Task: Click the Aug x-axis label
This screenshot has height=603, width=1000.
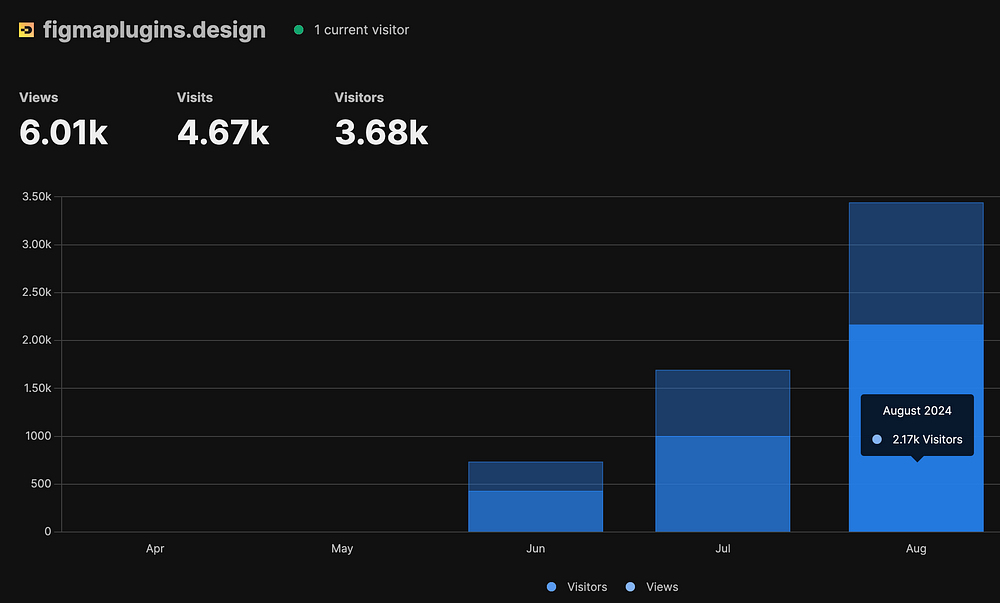Action: click(x=916, y=548)
